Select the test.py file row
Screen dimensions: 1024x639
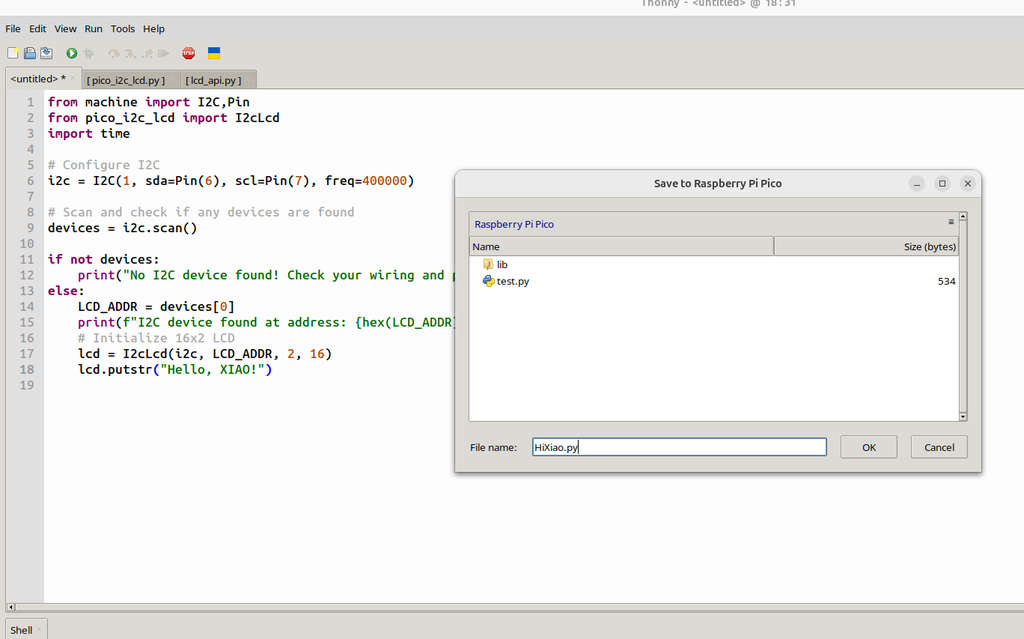tap(714, 281)
